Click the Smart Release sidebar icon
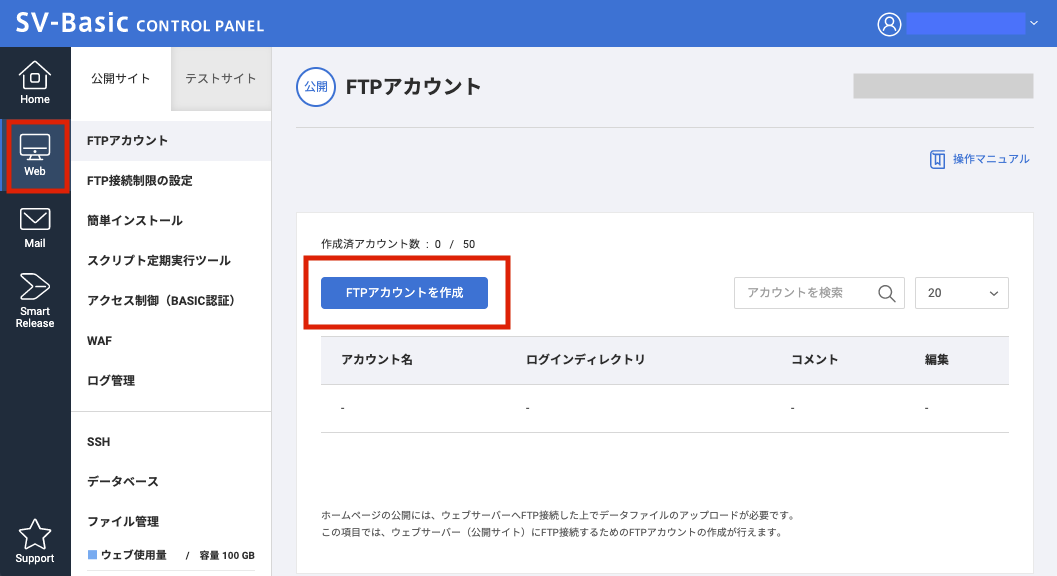This screenshot has width=1057, height=576. [x=35, y=290]
